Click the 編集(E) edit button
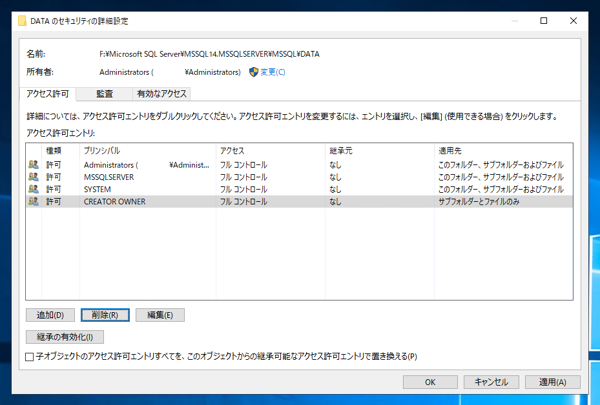 click(x=160, y=315)
